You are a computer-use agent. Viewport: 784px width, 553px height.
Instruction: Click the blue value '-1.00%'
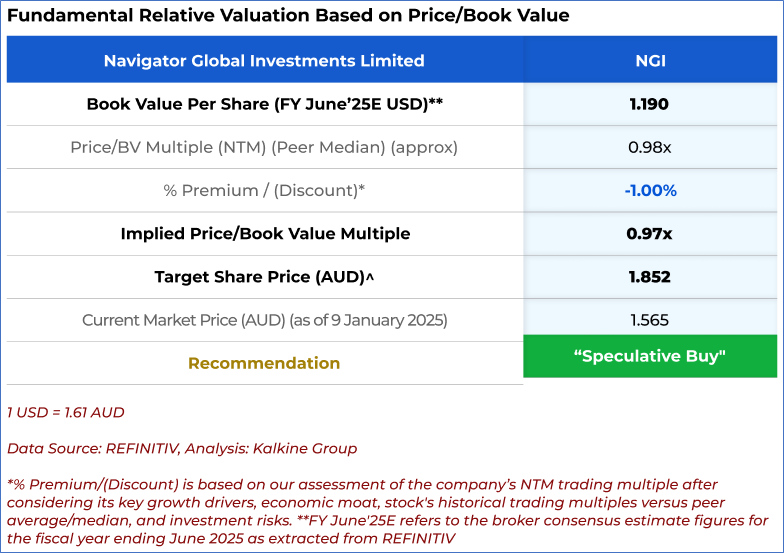[x=650, y=190]
